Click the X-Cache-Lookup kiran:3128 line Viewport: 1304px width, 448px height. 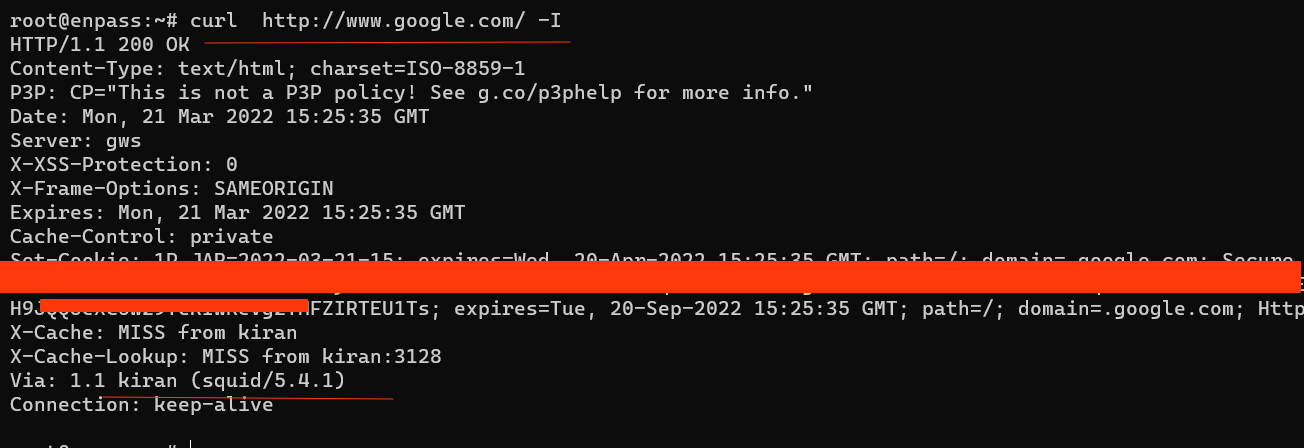pos(226,356)
